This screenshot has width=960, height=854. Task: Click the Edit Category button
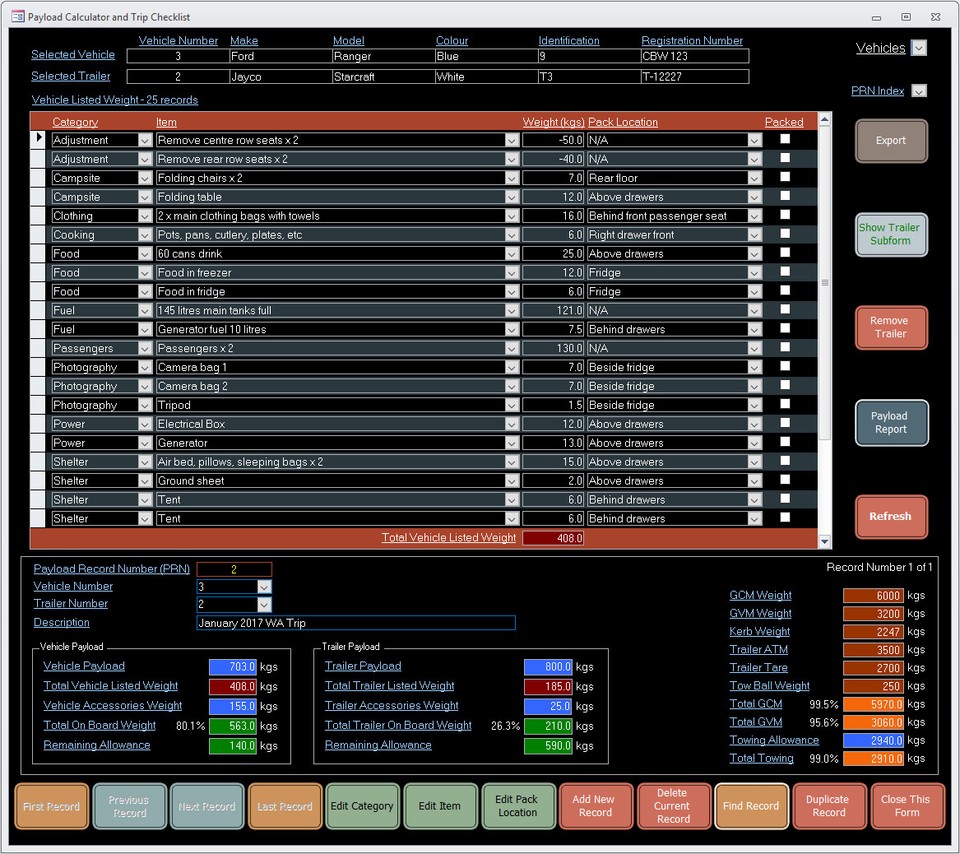pyautogui.click(x=362, y=806)
